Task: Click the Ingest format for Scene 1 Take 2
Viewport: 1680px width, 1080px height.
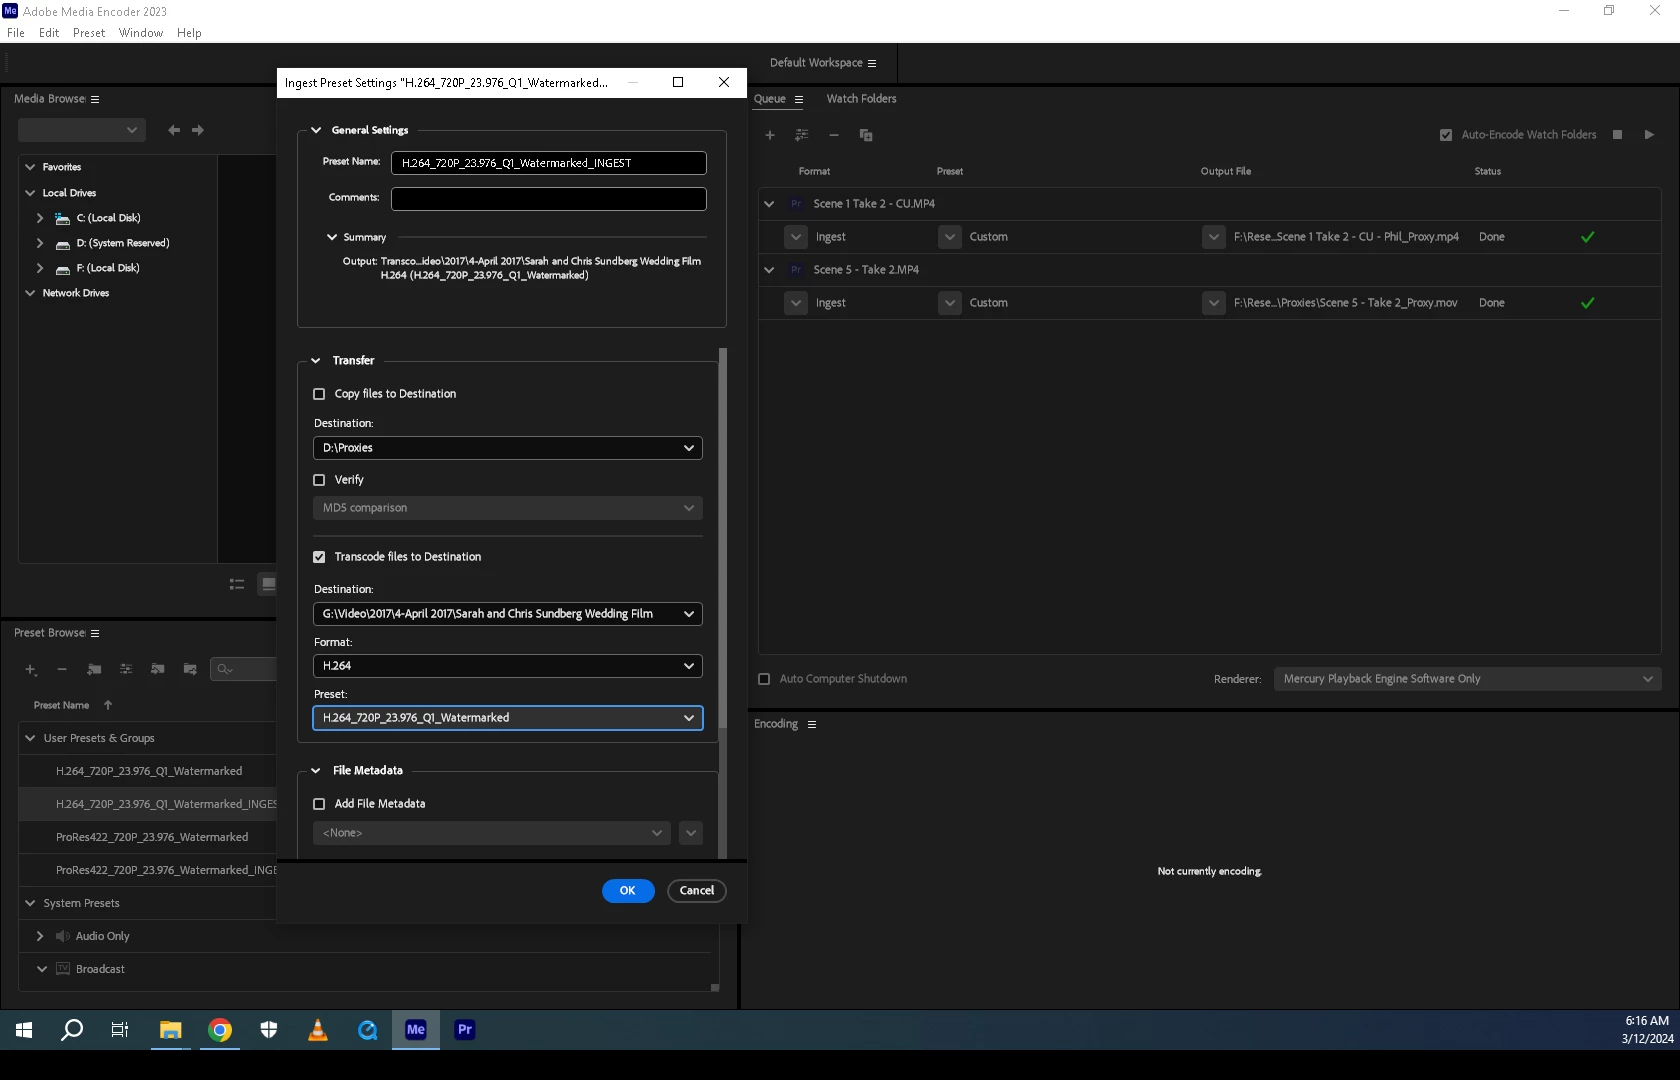Action: (x=831, y=237)
